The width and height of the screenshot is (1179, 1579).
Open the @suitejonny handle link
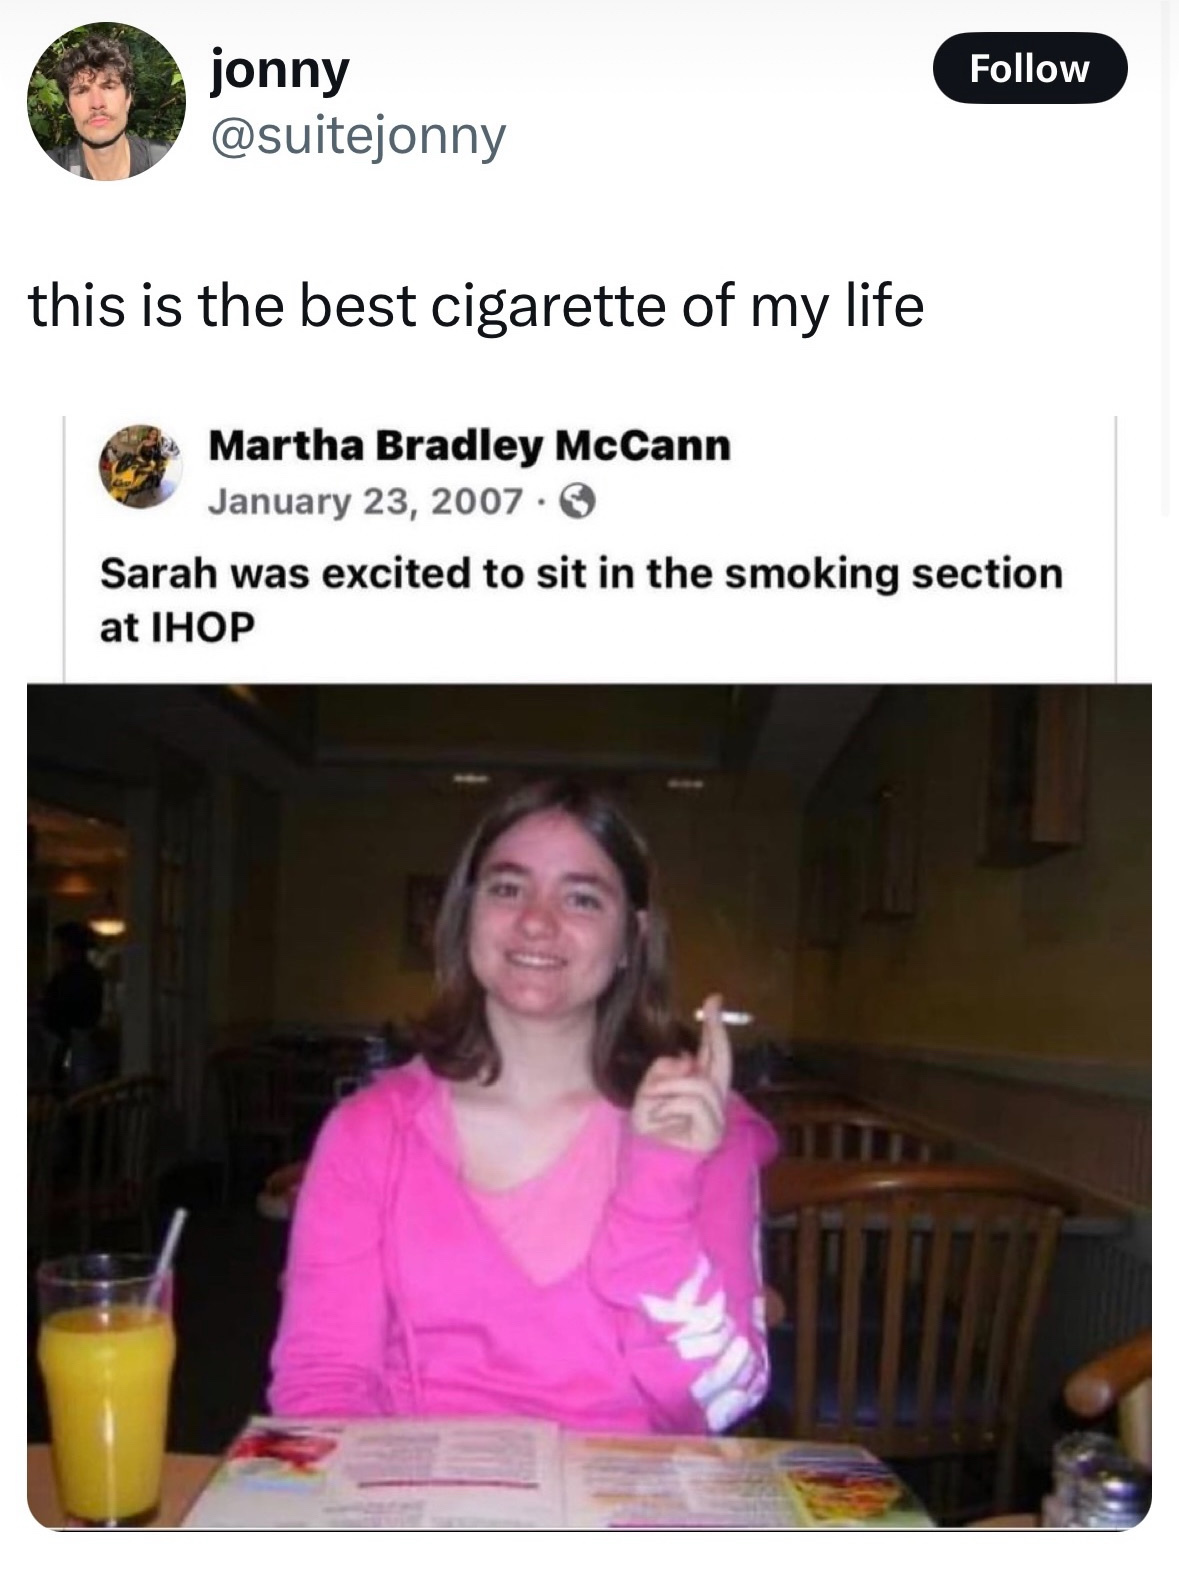(358, 136)
